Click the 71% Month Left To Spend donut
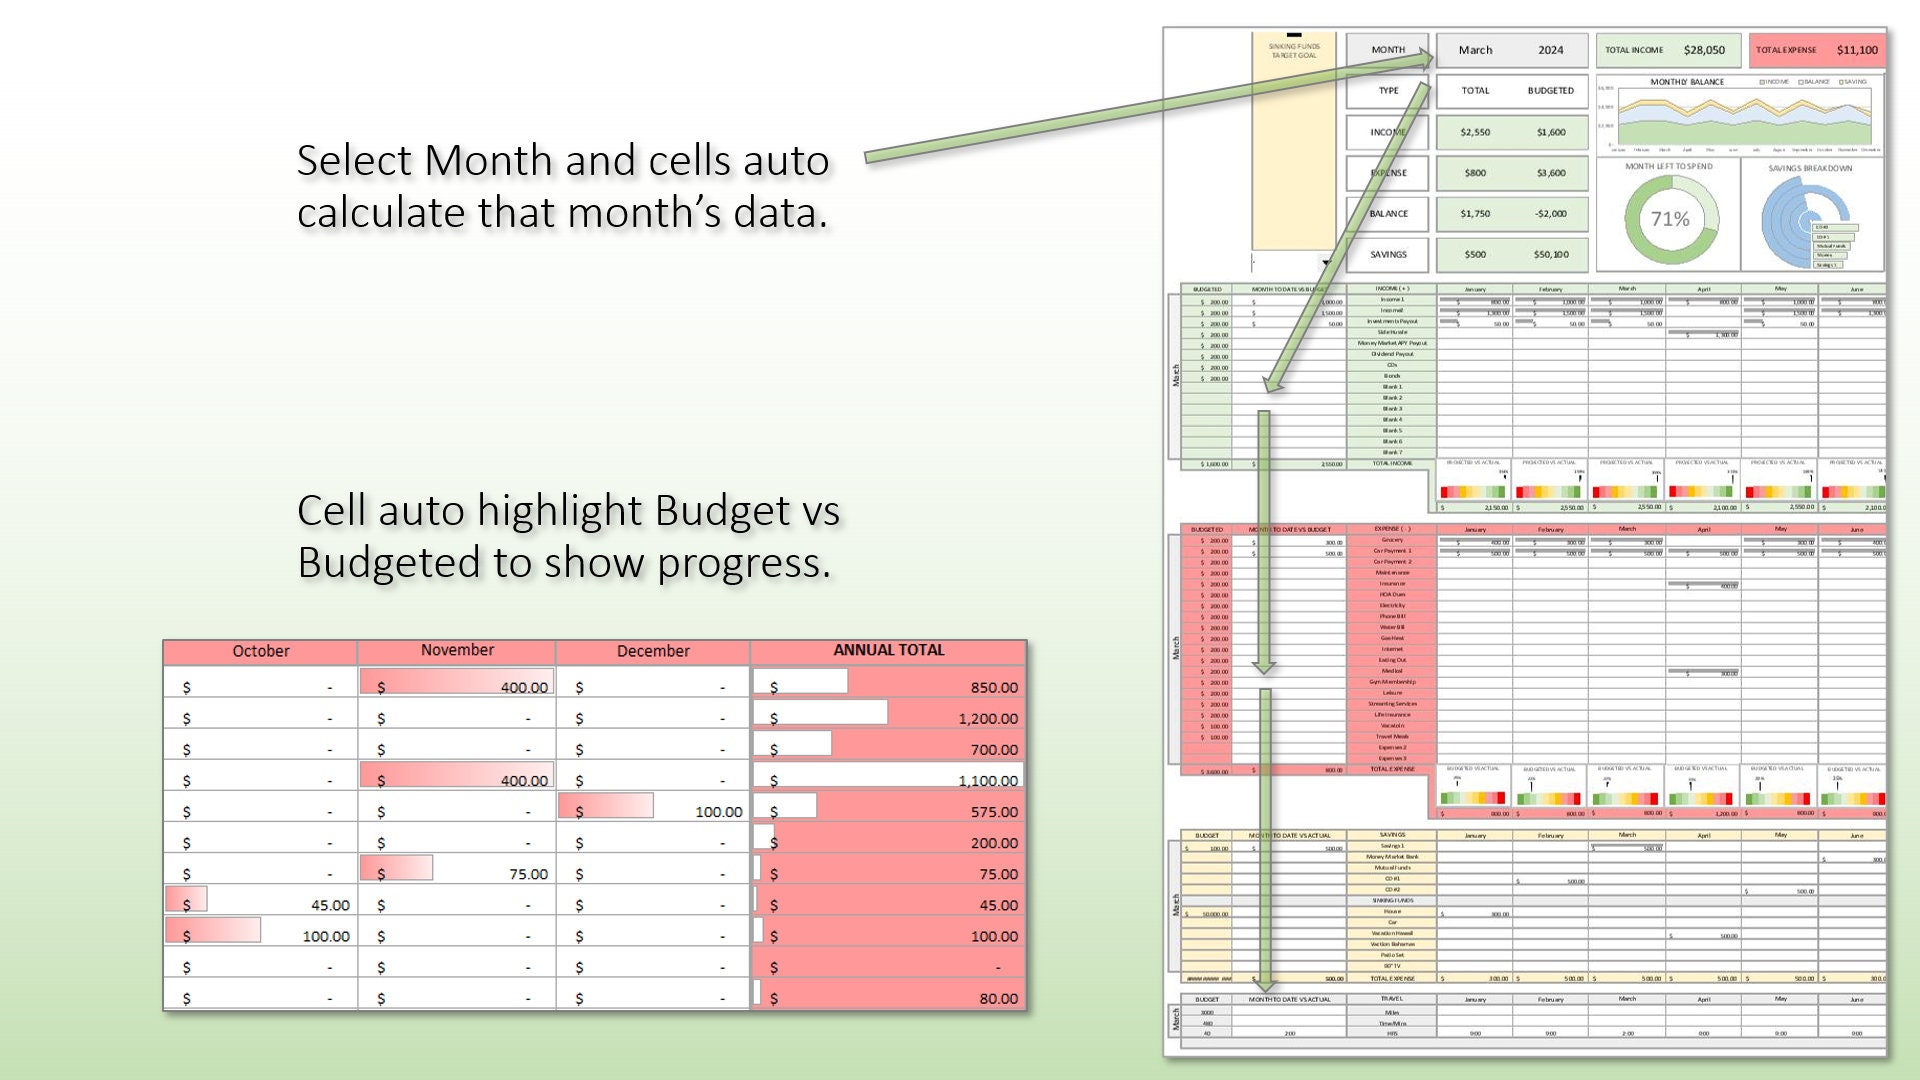The height and width of the screenshot is (1080, 1920). [x=1669, y=219]
